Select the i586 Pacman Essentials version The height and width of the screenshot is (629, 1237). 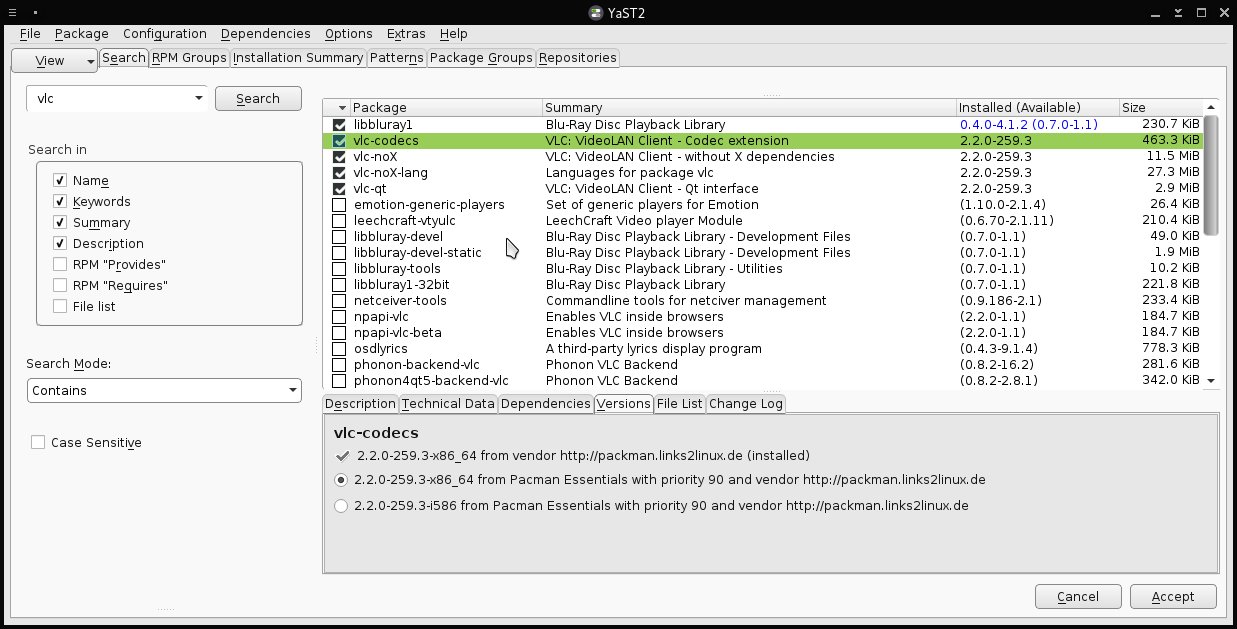pos(342,506)
